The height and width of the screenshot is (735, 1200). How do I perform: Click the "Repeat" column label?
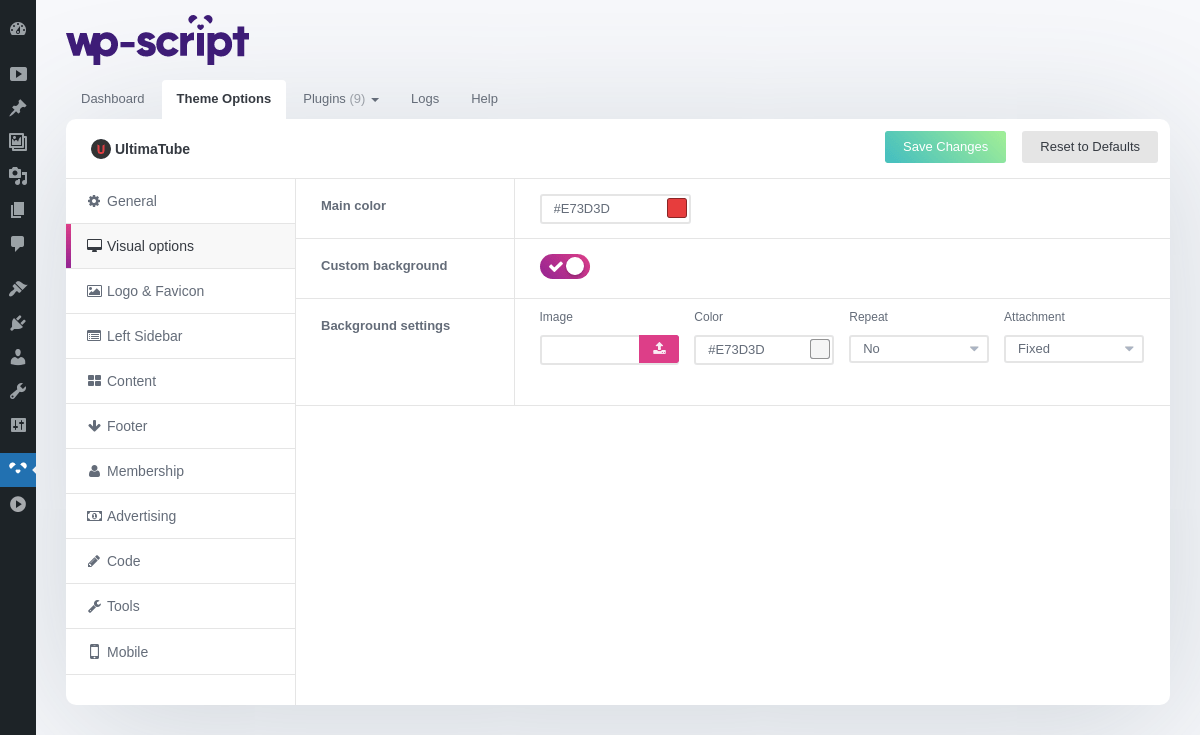(868, 317)
